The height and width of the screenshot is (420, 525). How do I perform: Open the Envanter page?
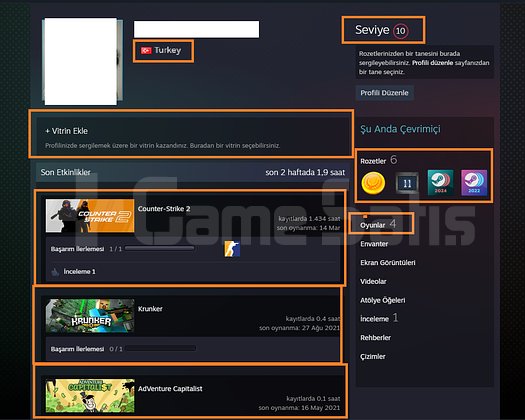(374, 244)
